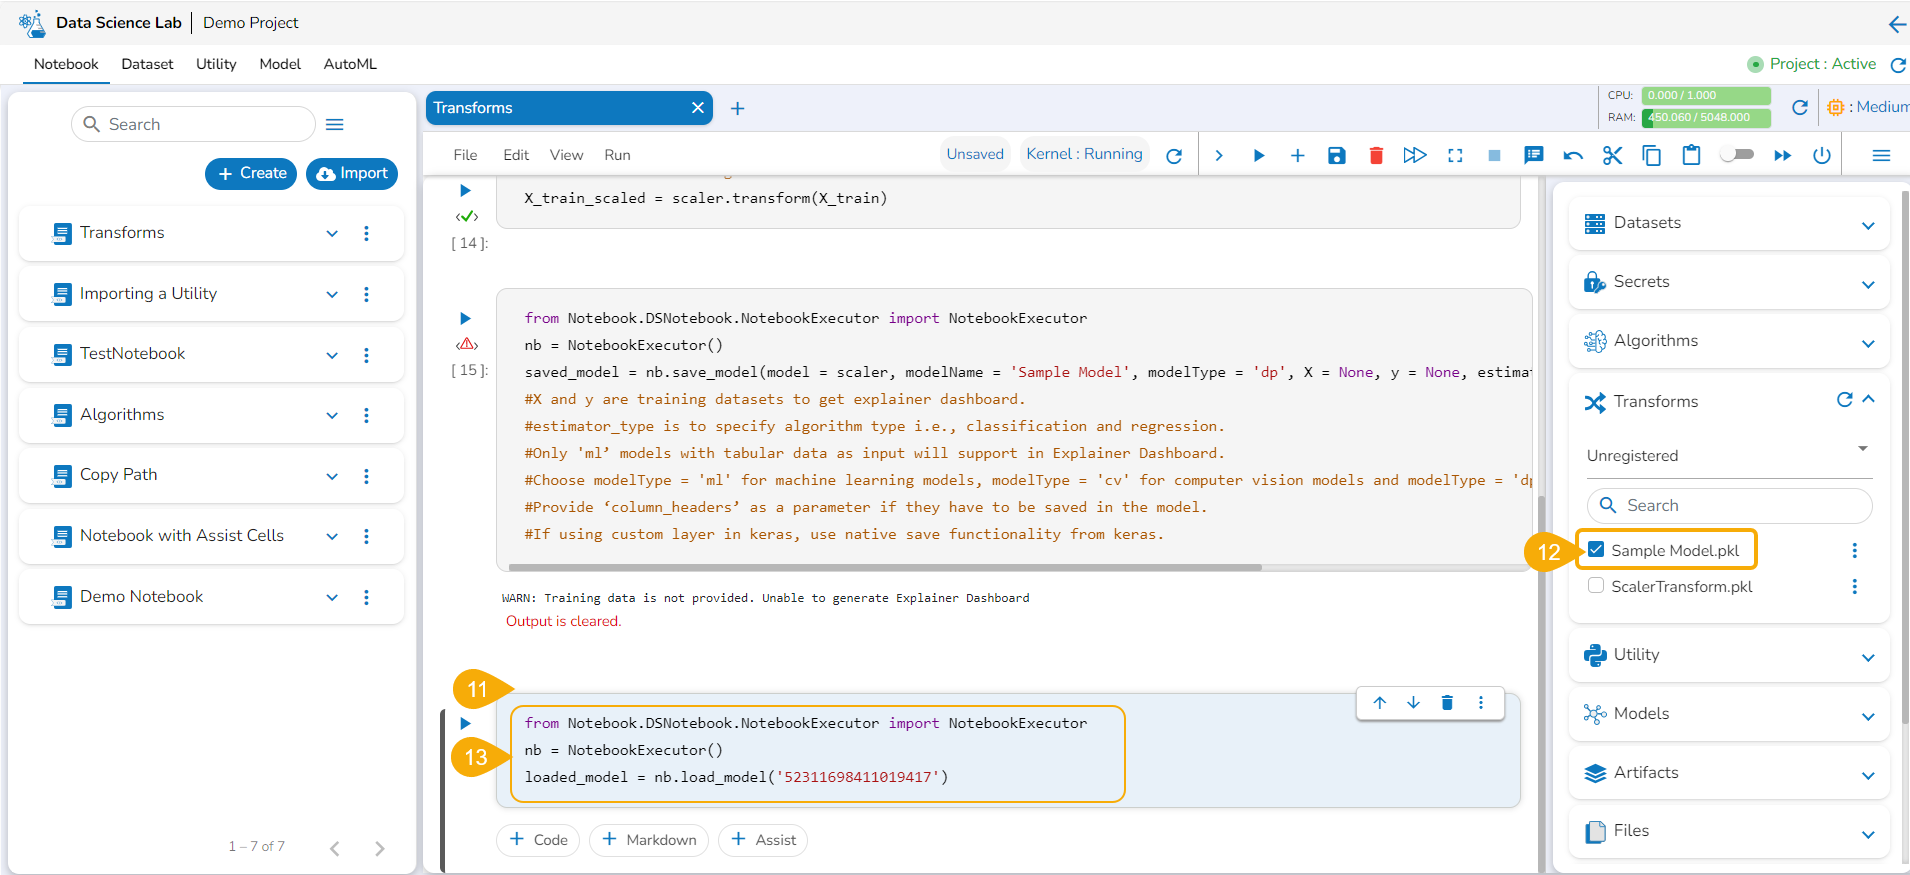Click the fullscreen icon in toolbar
Viewport: 1910px width, 875px height.
point(1455,155)
